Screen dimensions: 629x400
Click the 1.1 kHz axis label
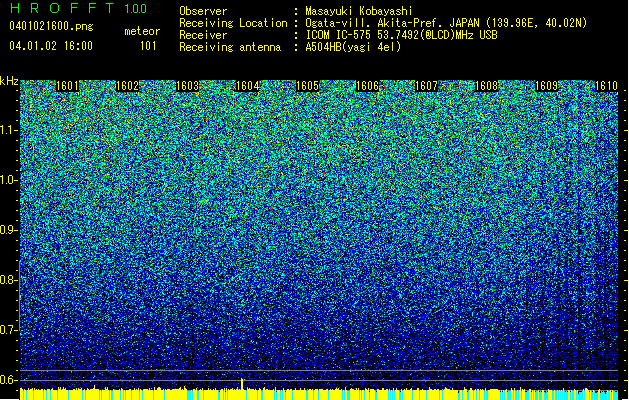click(9, 130)
